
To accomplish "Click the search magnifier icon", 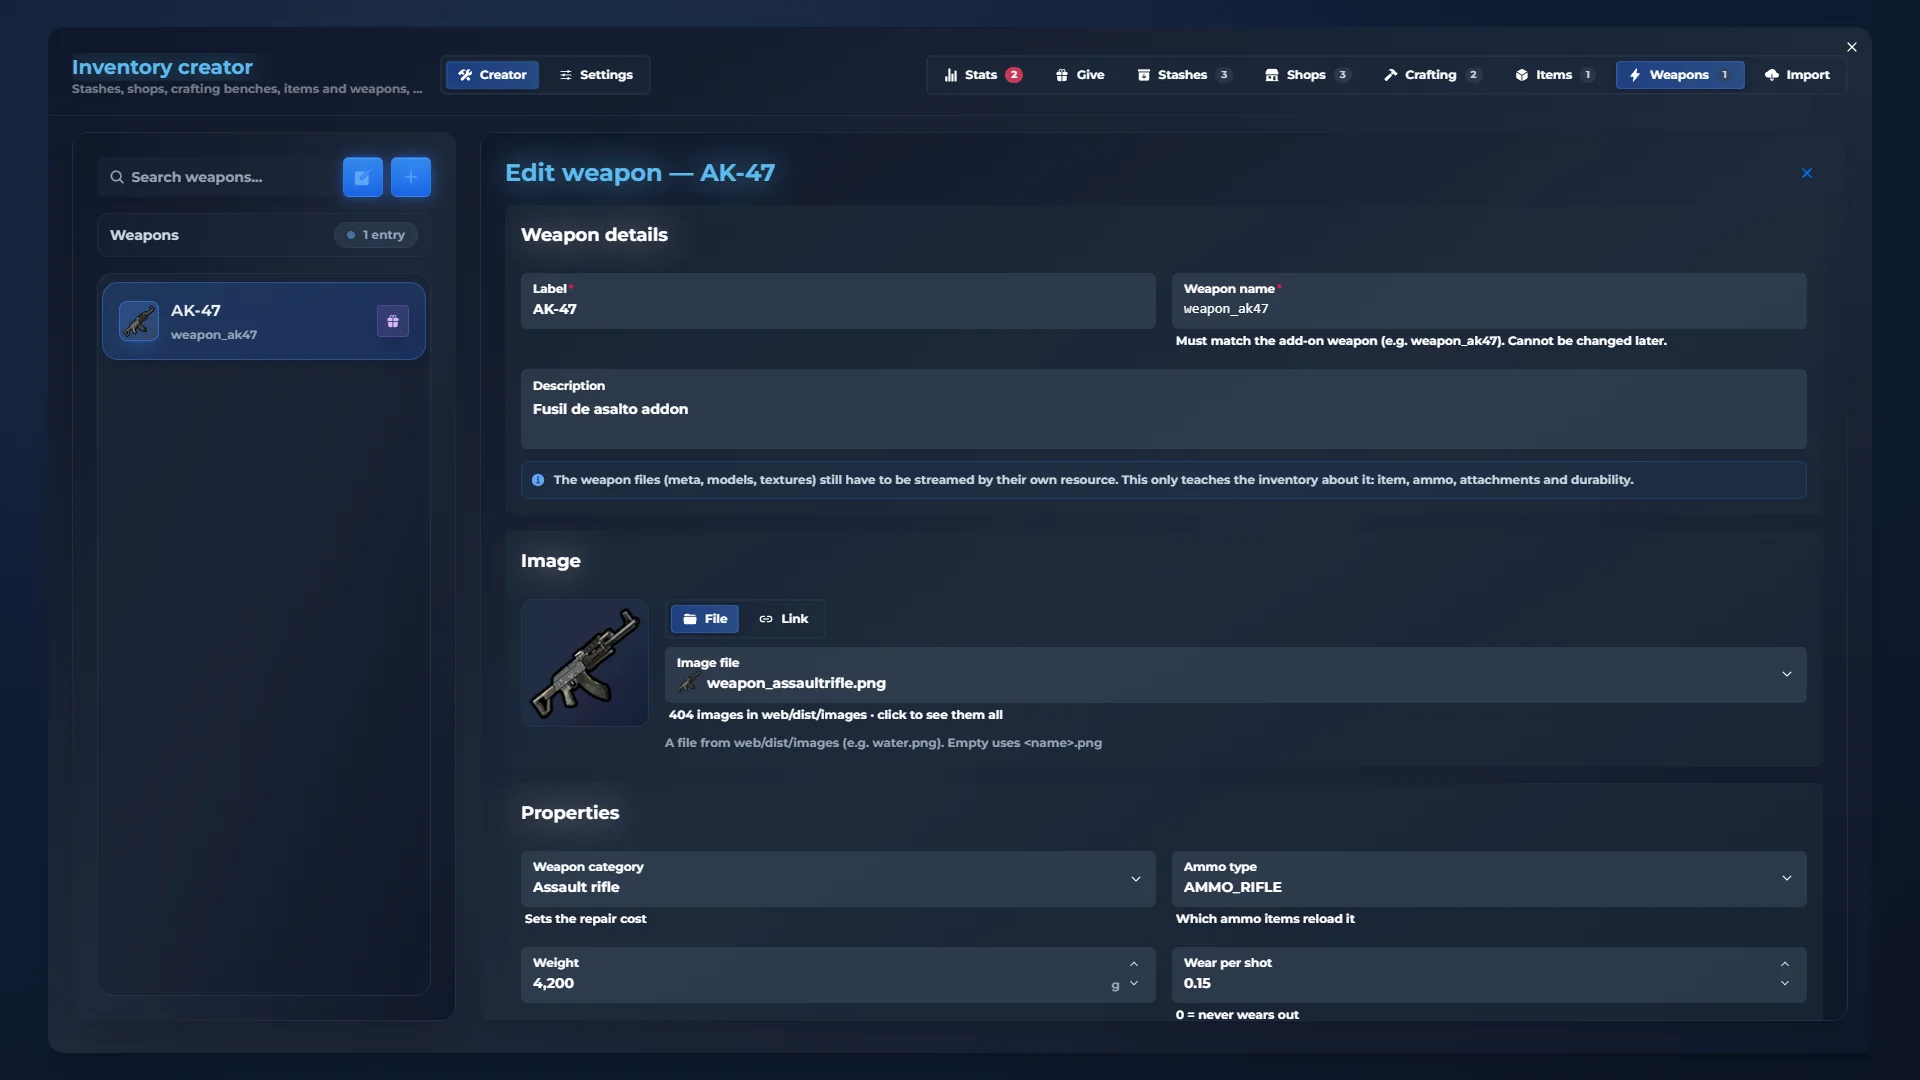I will 117,177.
